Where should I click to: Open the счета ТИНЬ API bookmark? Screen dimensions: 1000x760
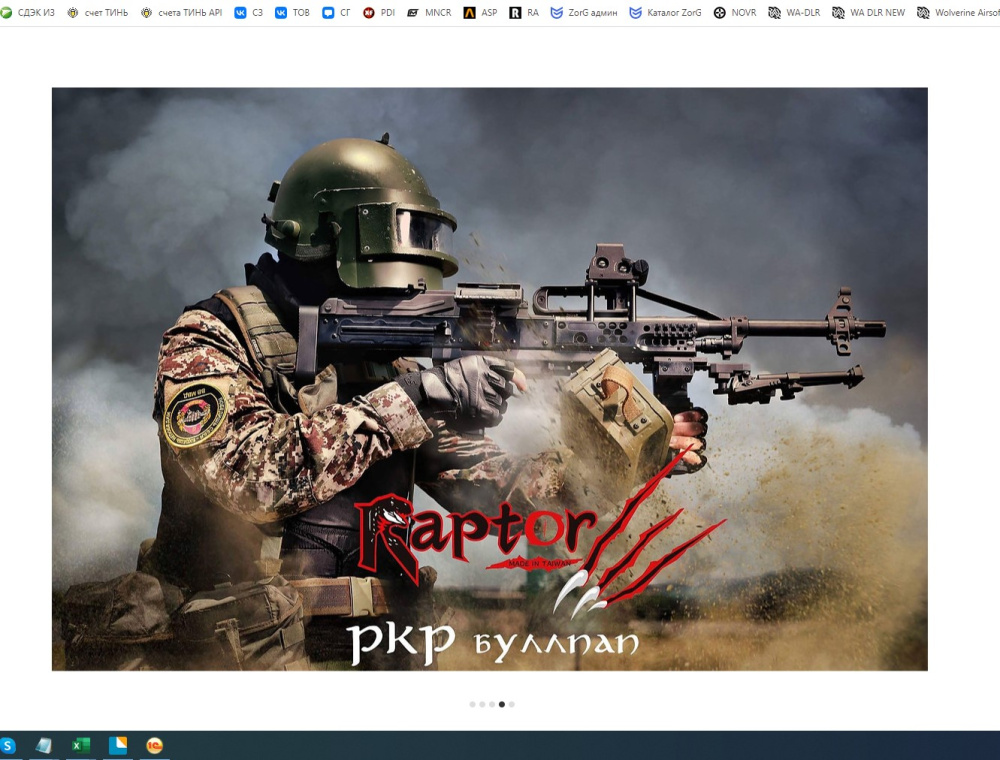(x=182, y=13)
